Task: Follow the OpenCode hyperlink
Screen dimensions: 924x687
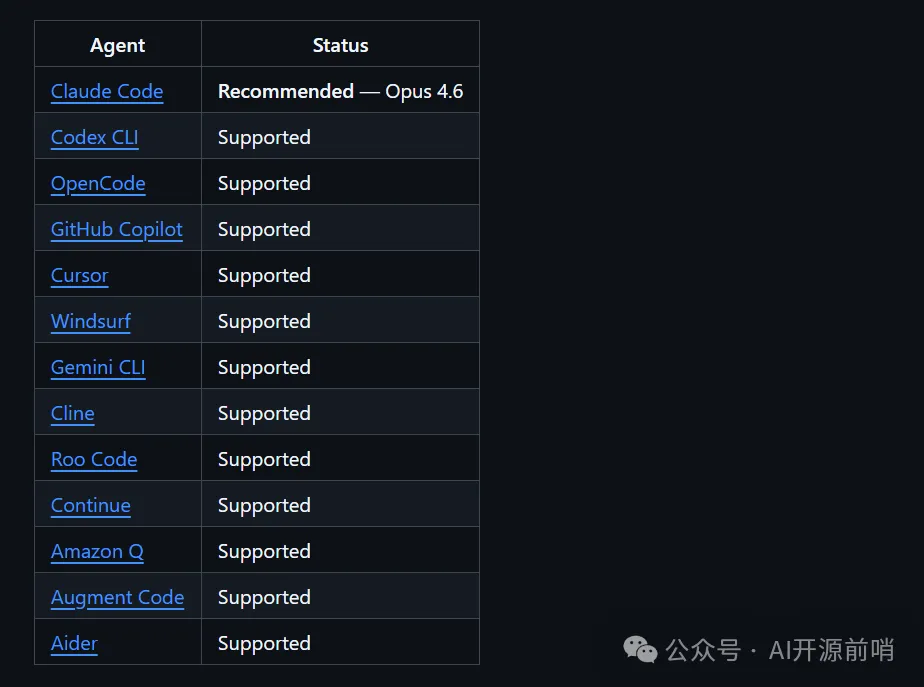Action: [98, 183]
